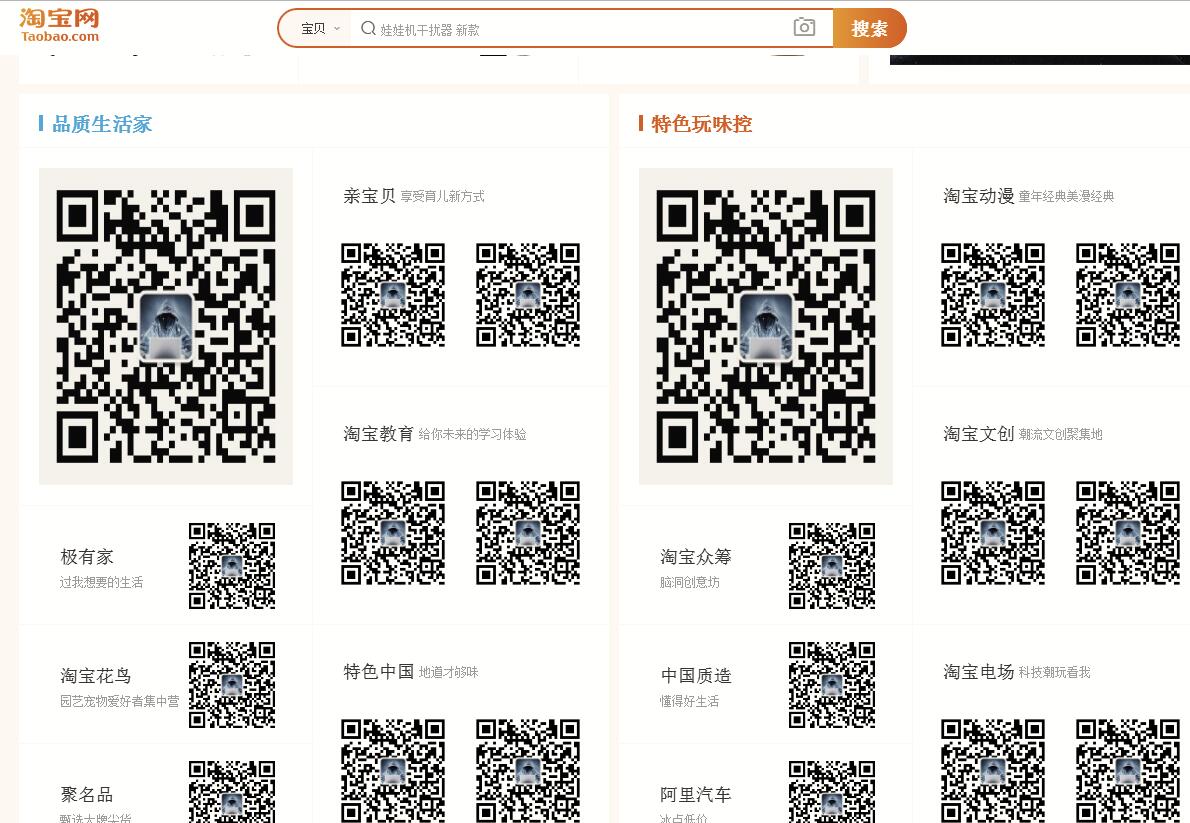Click the second QR thumbnail under 淘宝文创
This screenshot has height=823, width=1190.
[x=1129, y=533]
